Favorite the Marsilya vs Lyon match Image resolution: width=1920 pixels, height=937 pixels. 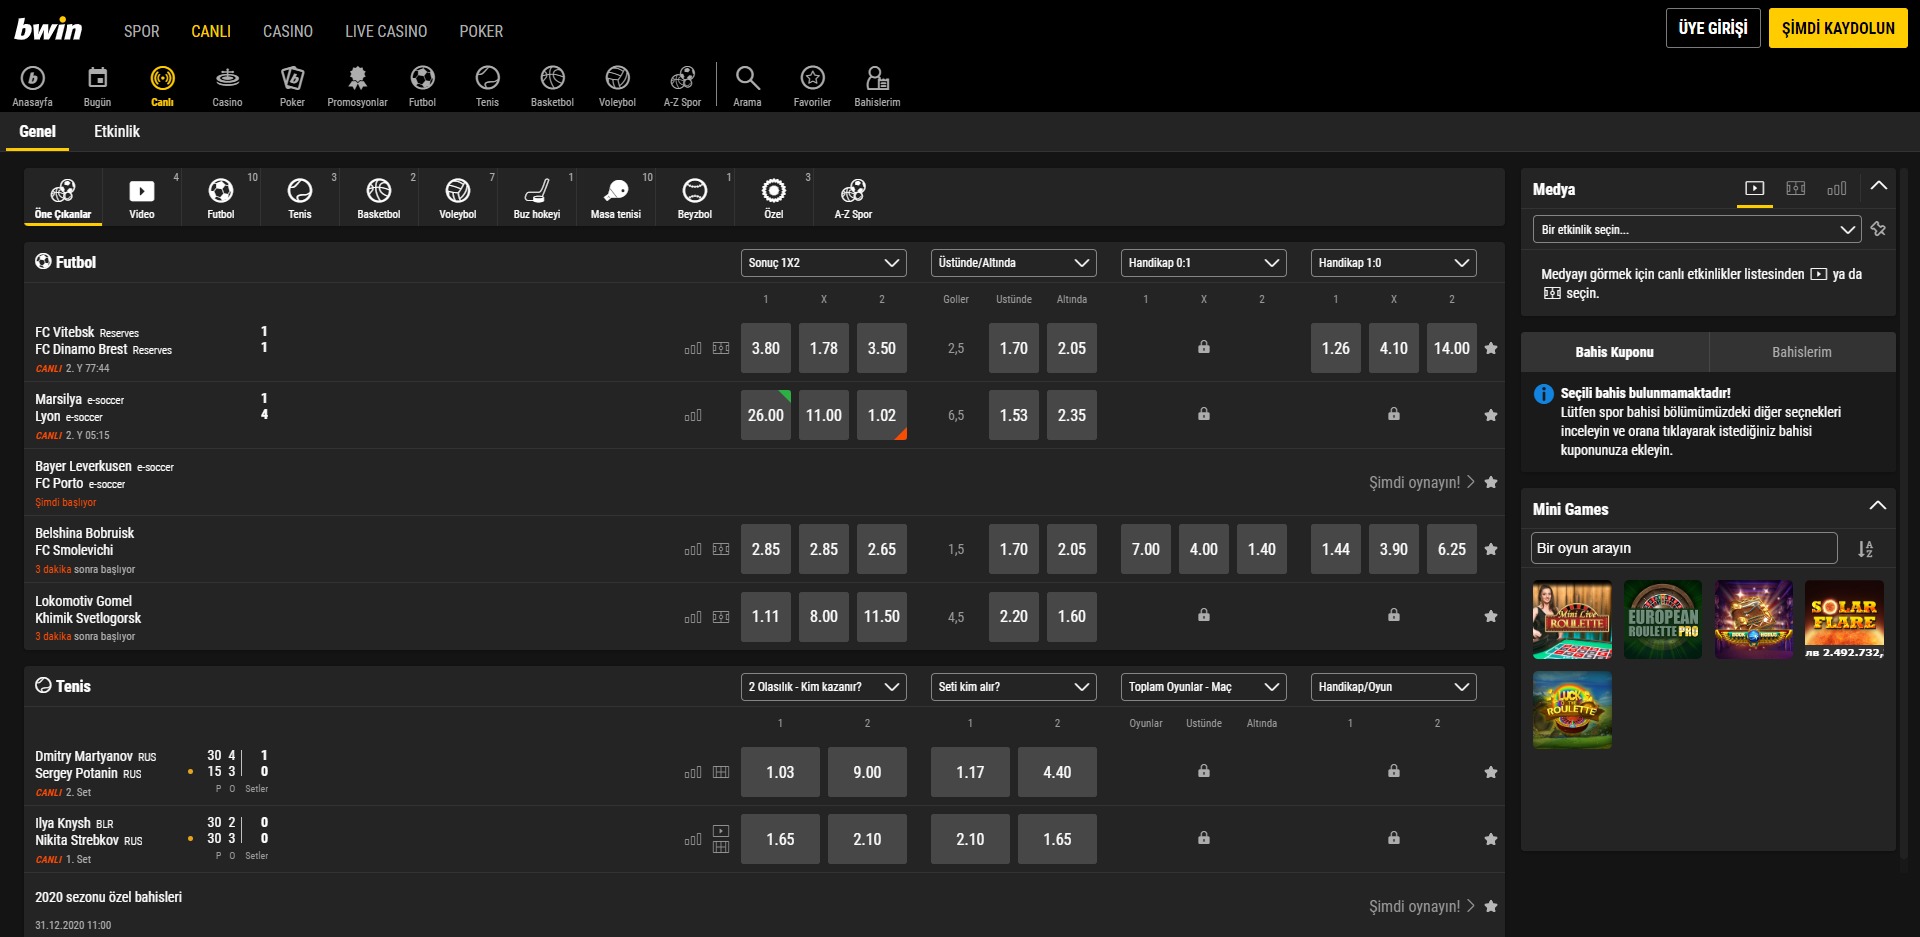(x=1491, y=415)
